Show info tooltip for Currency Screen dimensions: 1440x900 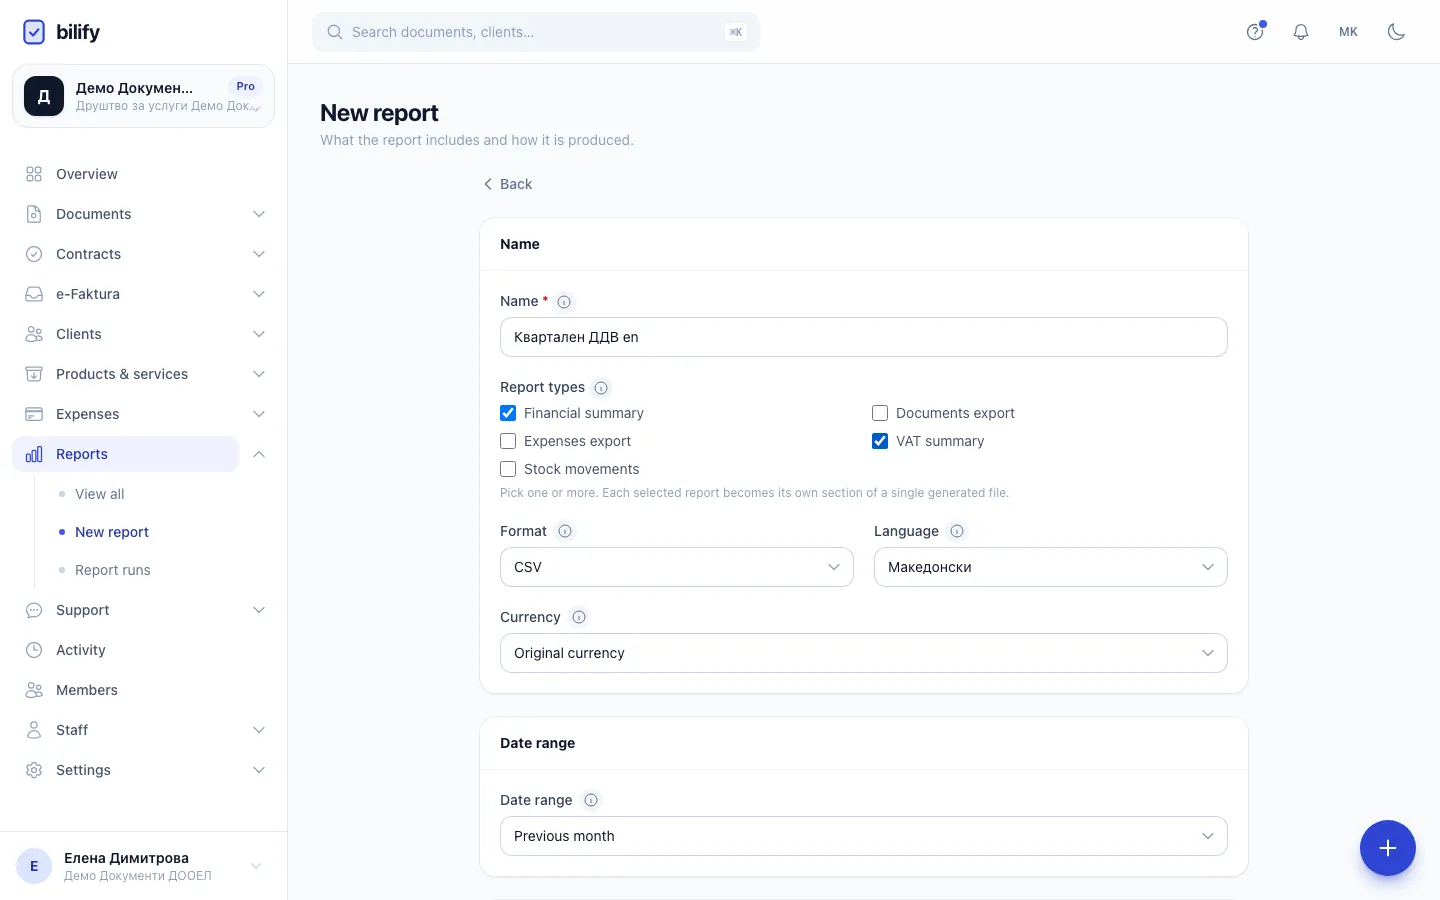(579, 617)
